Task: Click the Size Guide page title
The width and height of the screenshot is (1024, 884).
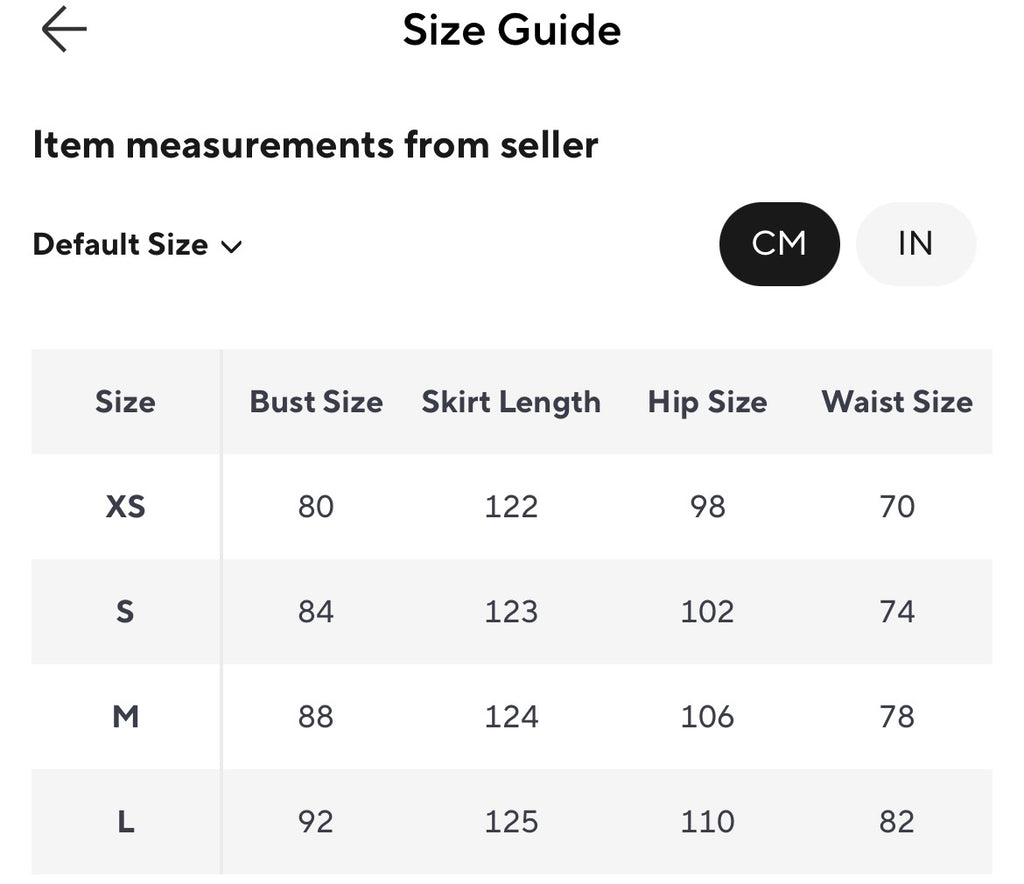Action: coord(511,30)
